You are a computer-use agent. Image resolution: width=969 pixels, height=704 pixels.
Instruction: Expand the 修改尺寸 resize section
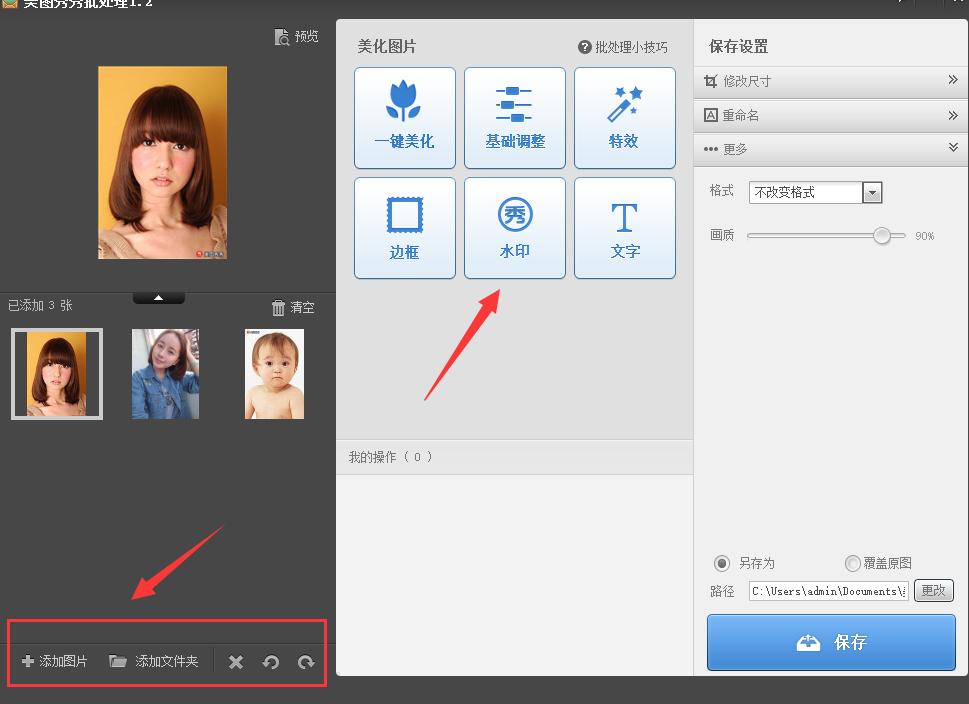(x=830, y=81)
